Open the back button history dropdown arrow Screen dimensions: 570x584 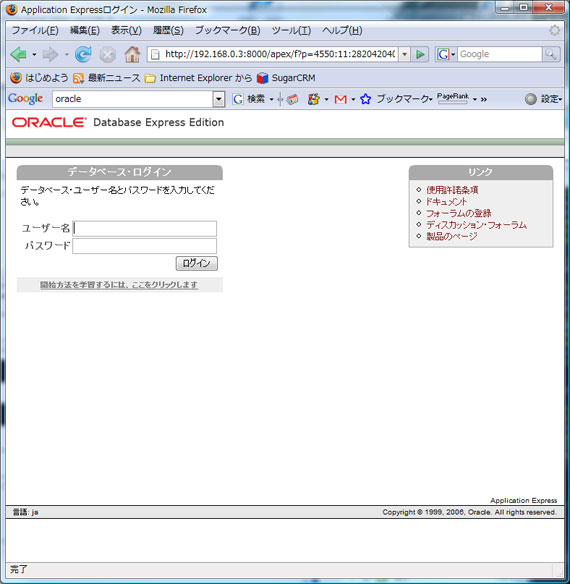(34, 55)
